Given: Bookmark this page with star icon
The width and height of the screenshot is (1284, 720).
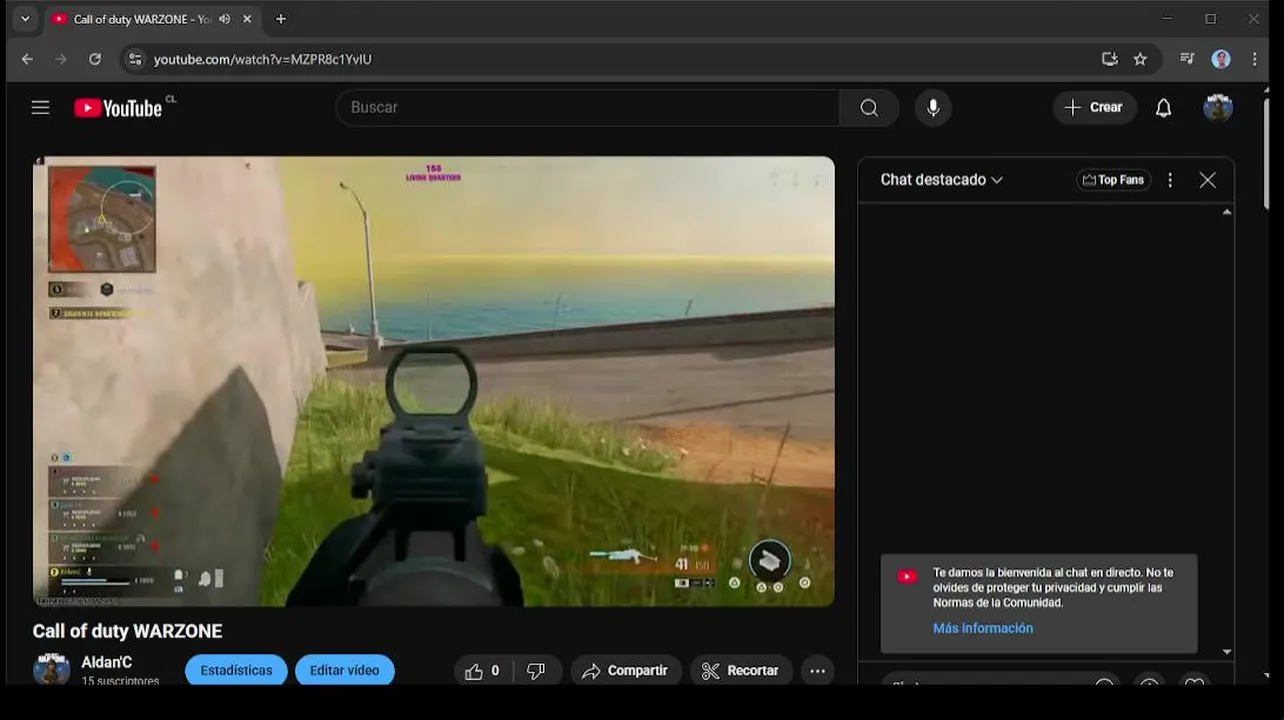Looking at the screenshot, I should click(1140, 59).
